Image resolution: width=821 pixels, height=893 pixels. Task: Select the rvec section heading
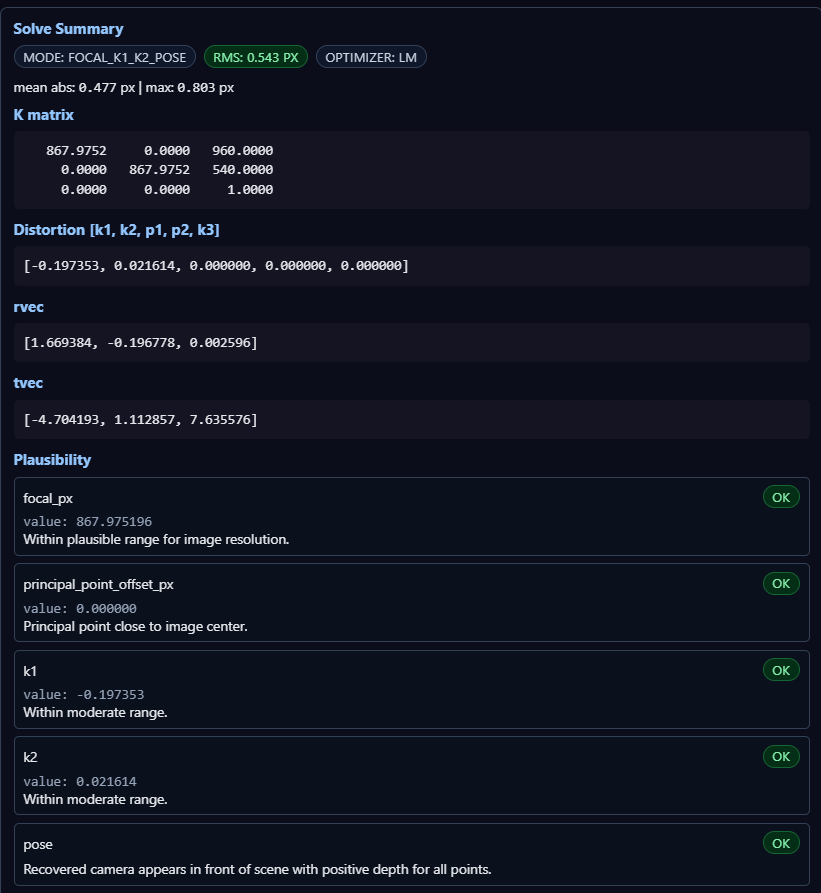[x=28, y=307]
